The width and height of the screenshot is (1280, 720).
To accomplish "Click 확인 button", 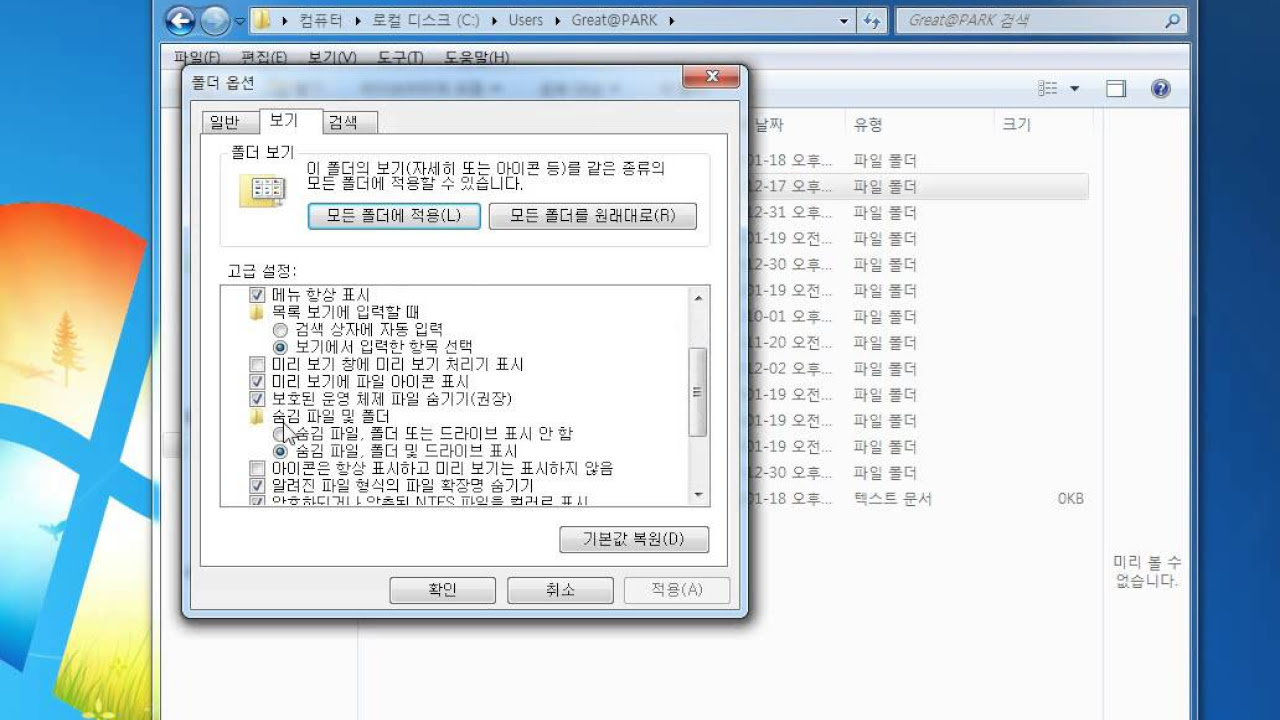I will coord(442,590).
